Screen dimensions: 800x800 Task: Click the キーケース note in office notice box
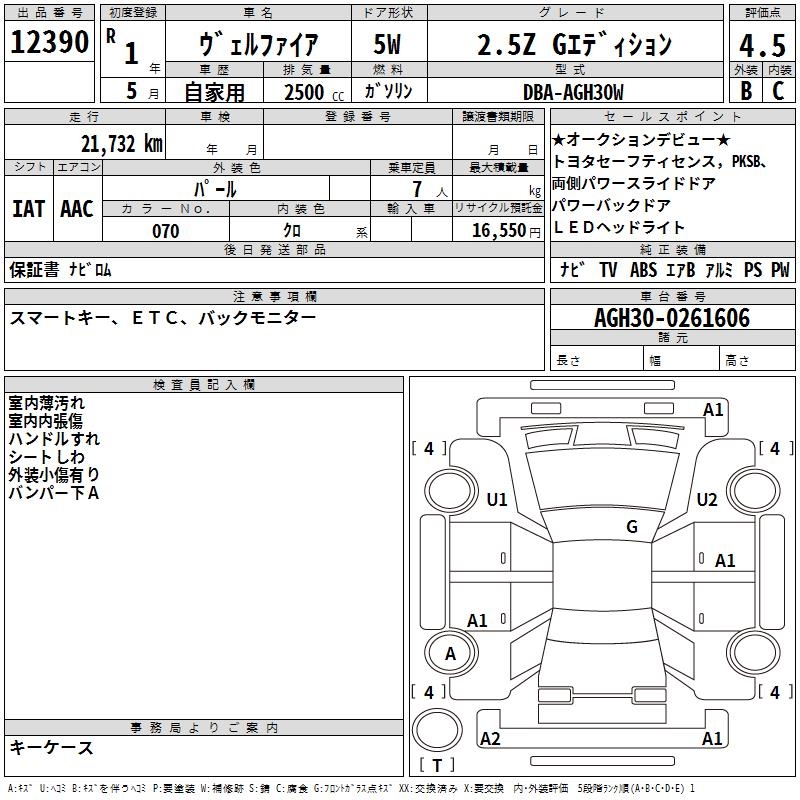pyautogui.click(x=52, y=748)
